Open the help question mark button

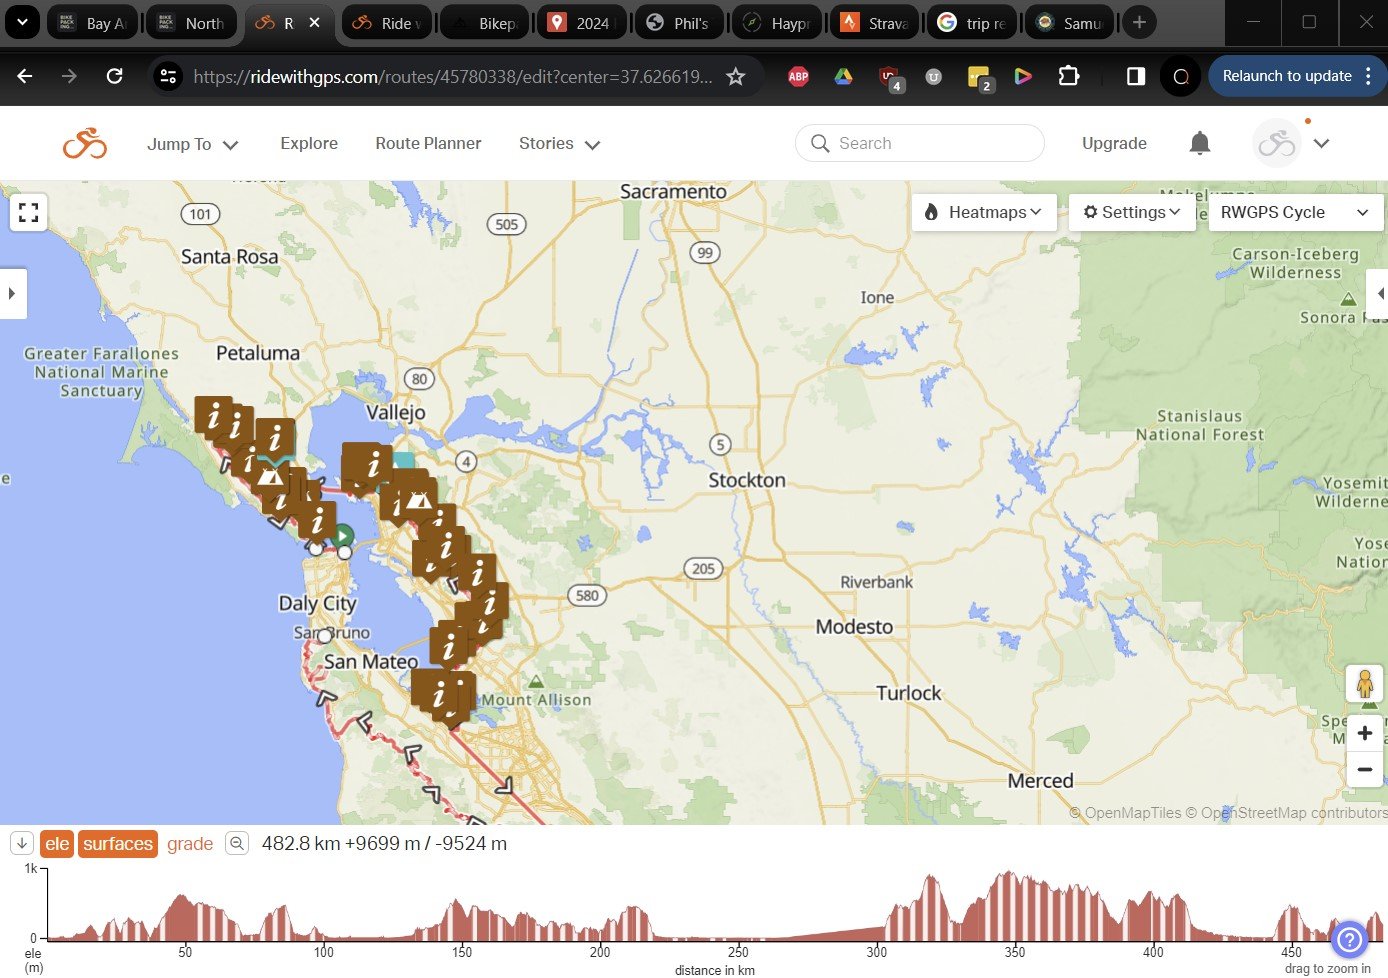(1349, 939)
